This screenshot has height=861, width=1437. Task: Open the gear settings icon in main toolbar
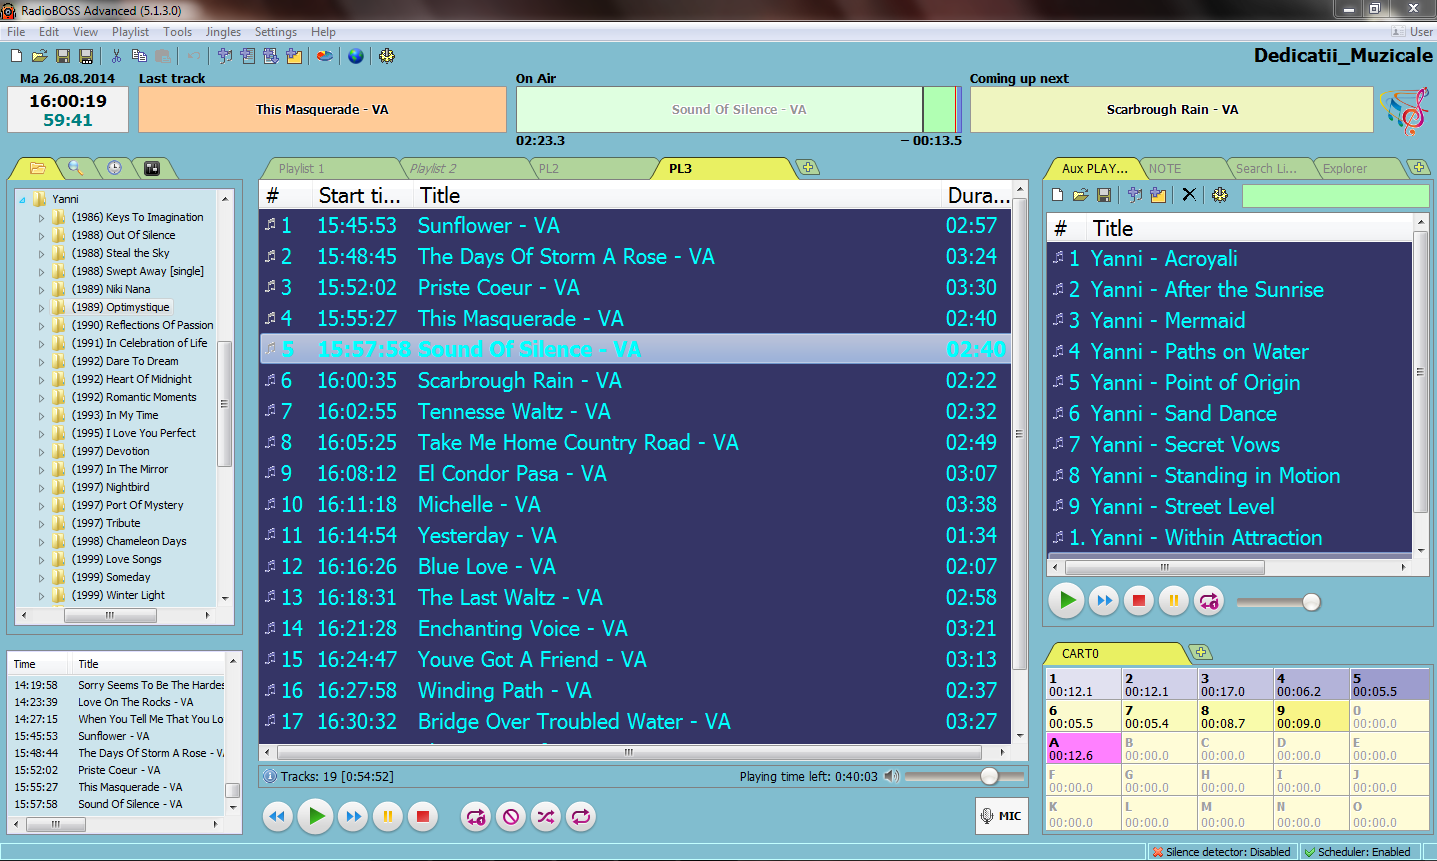pyautogui.click(x=387, y=56)
